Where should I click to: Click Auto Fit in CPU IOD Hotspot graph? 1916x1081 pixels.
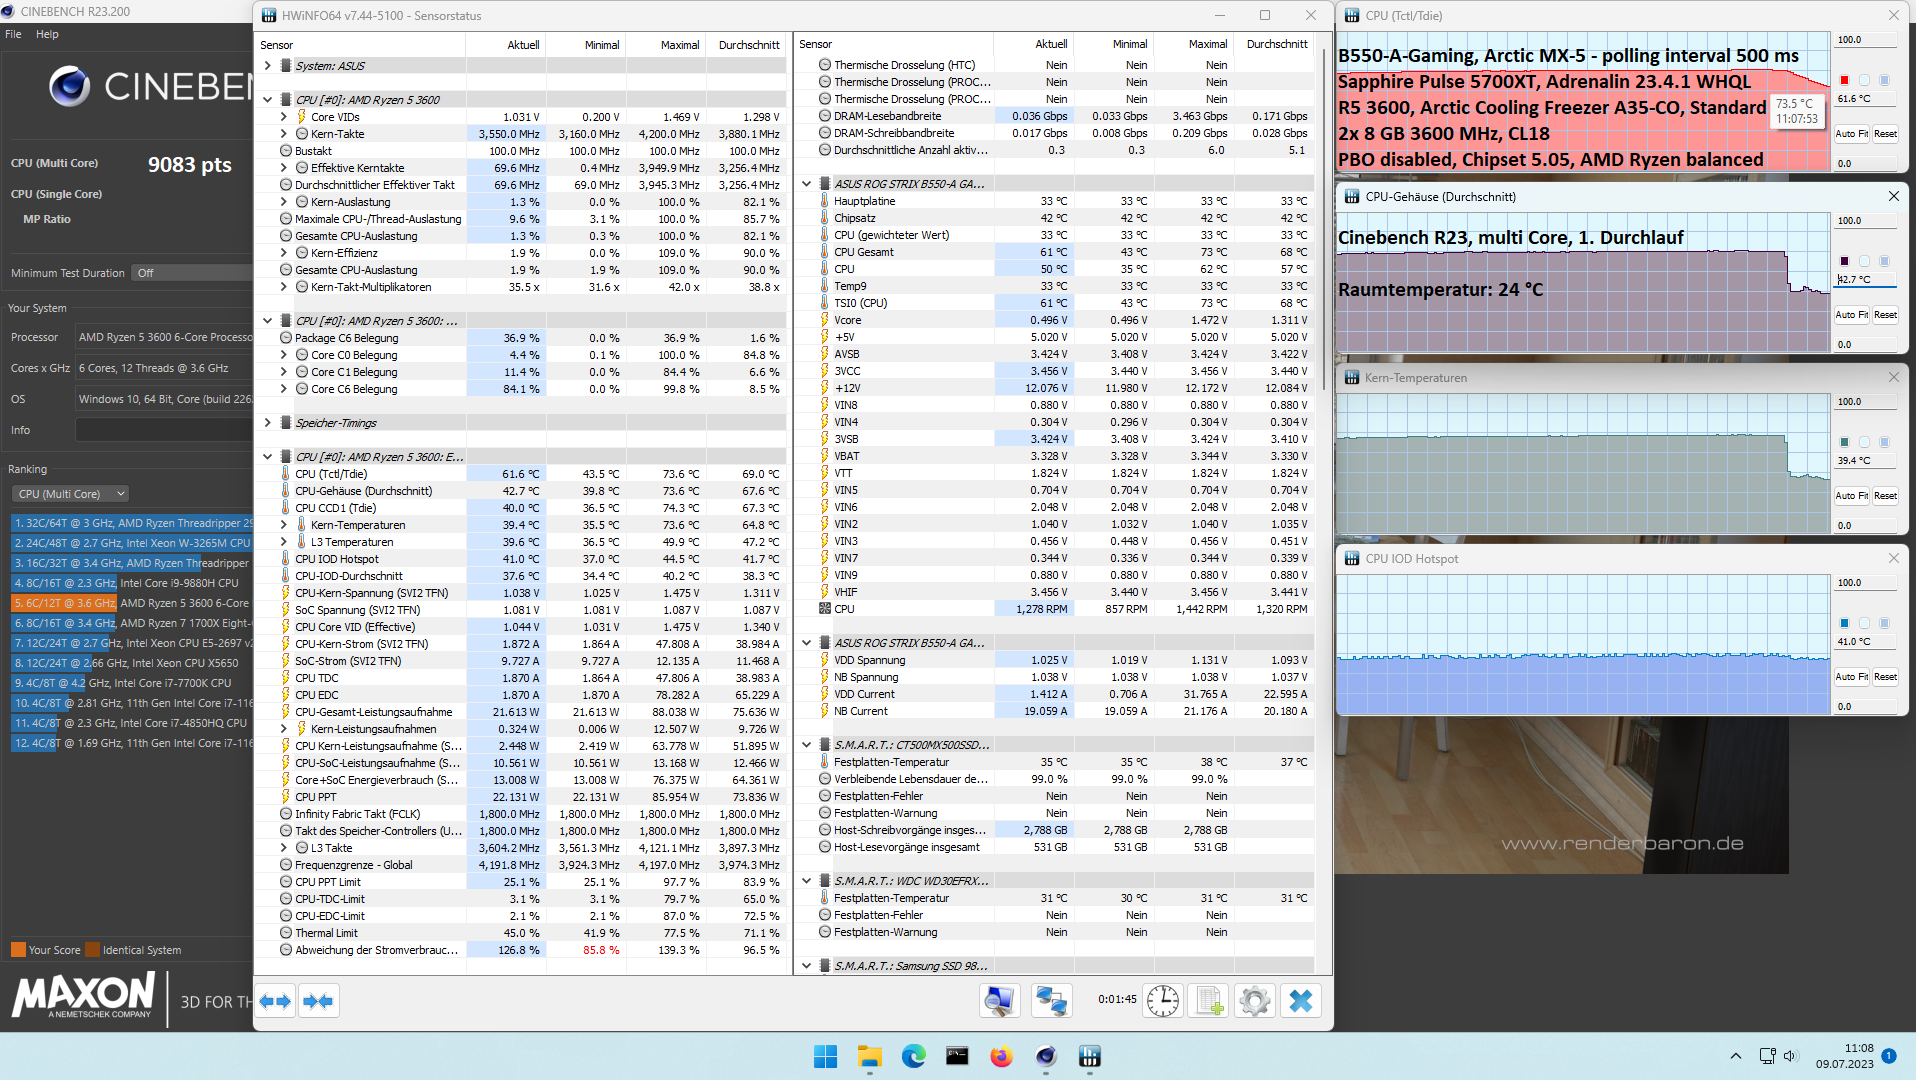pyautogui.click(x=1851, y=677)
